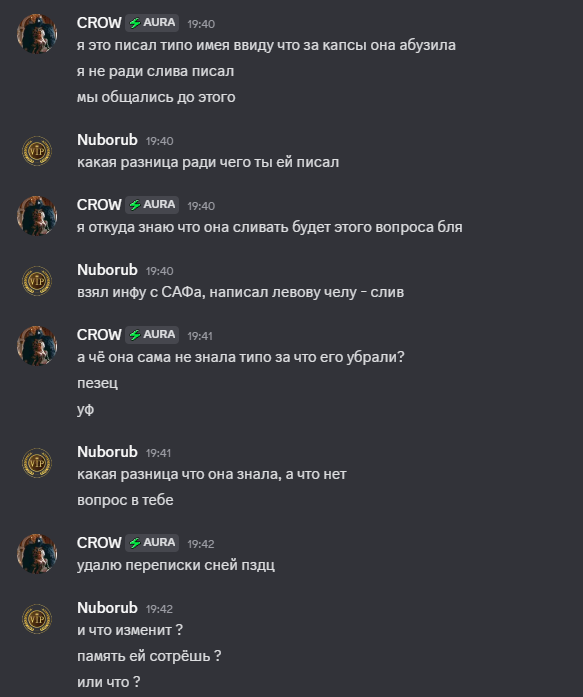
Task: Select the message 'память ей сотрёшь ?'
Action: tap(149, 656)
